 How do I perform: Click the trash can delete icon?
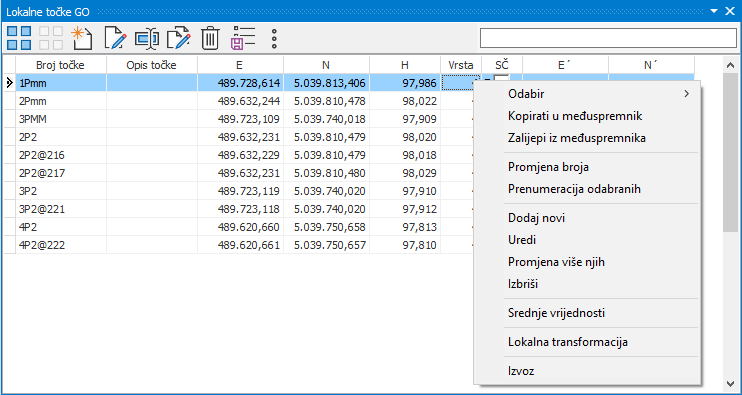[210, 38]
